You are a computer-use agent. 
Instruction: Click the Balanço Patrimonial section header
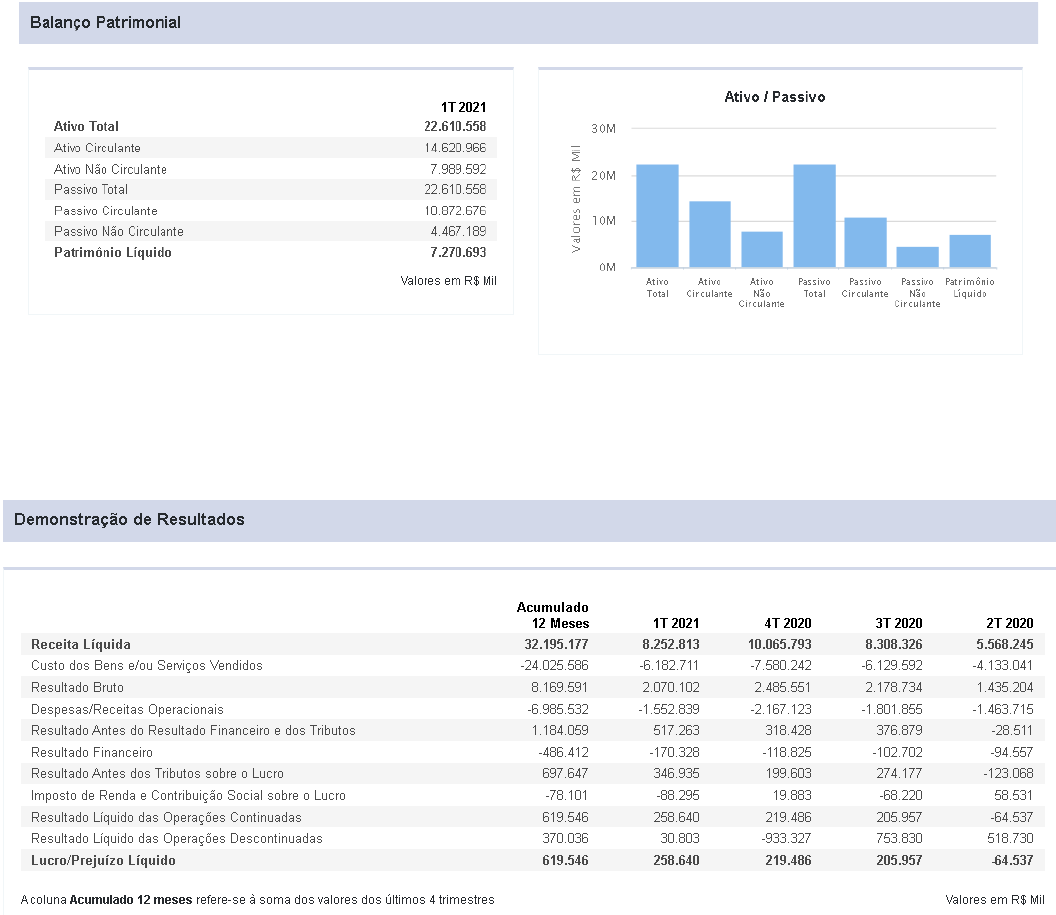pos(105,22)
